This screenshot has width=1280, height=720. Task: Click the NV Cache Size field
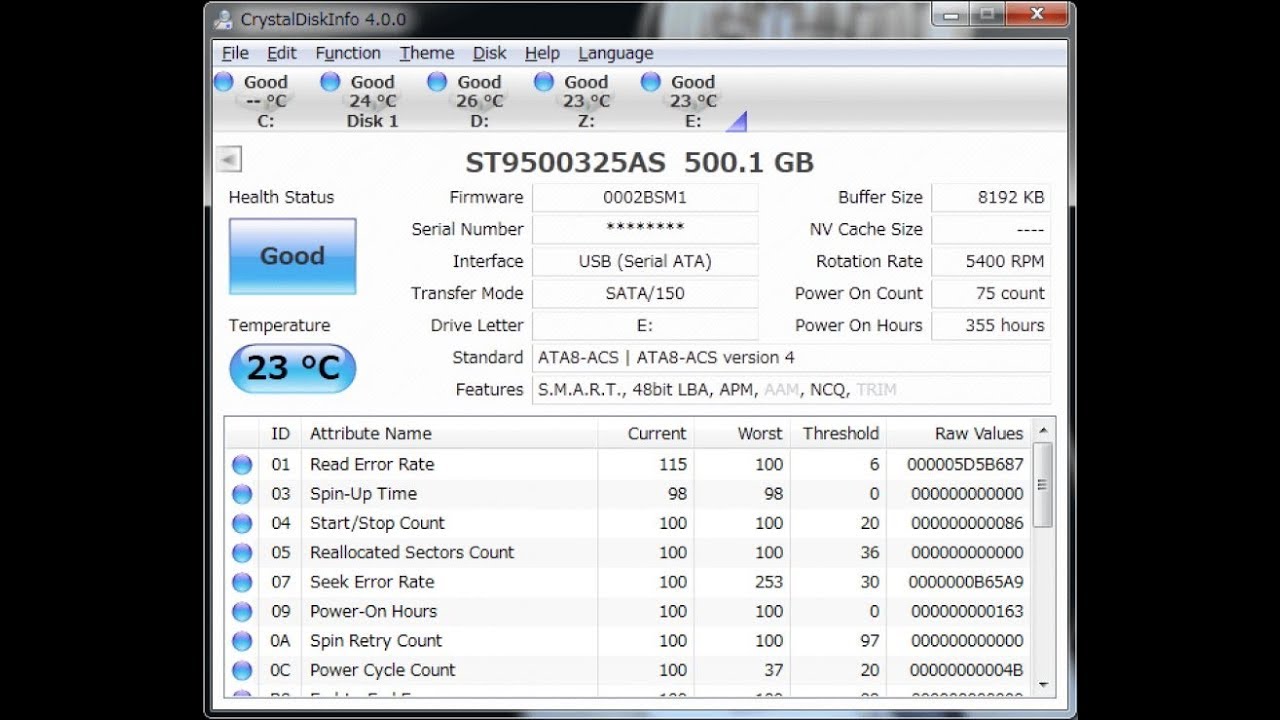click(x=991, y=229)
